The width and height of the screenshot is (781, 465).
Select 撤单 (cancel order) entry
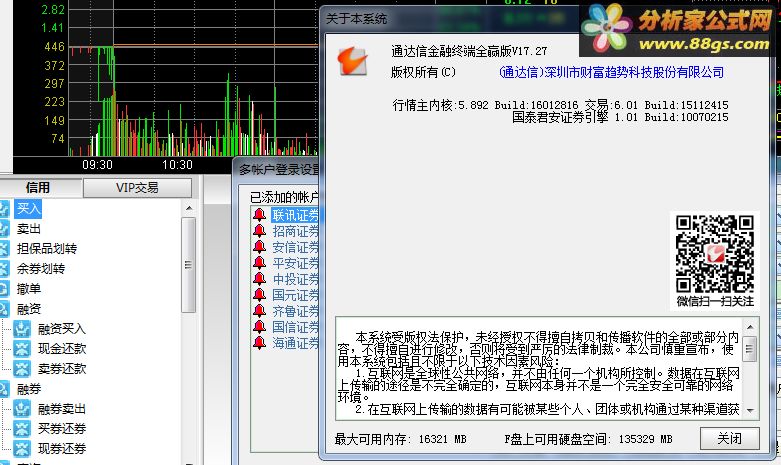(x=28, y=289)
